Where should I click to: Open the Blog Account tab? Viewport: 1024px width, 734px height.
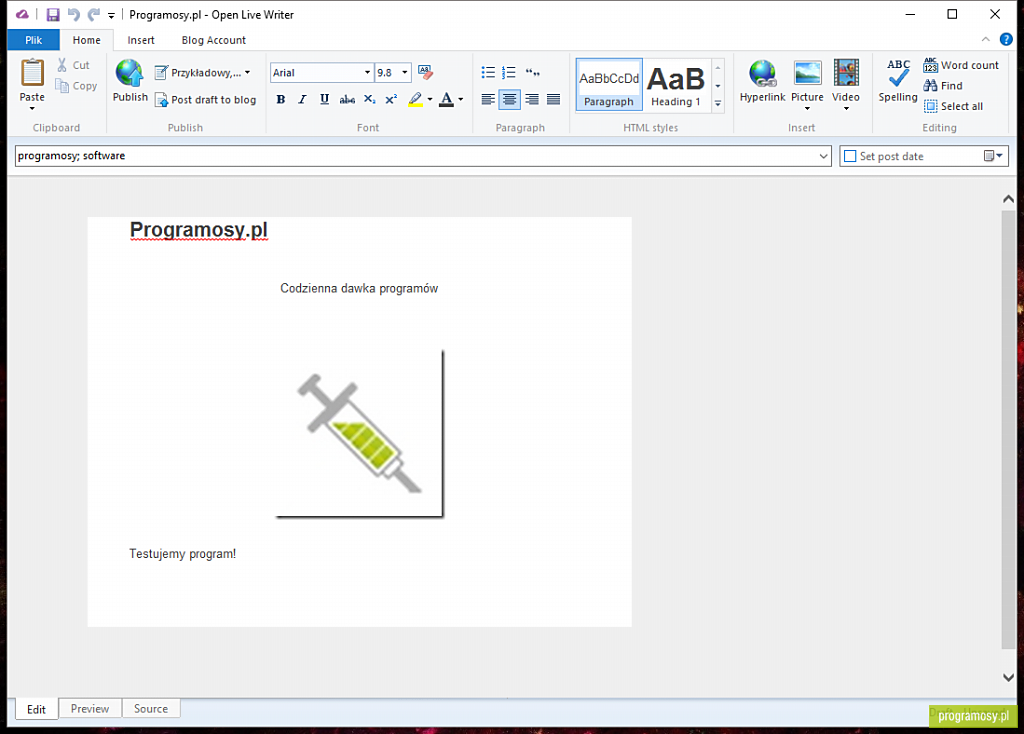214,40
